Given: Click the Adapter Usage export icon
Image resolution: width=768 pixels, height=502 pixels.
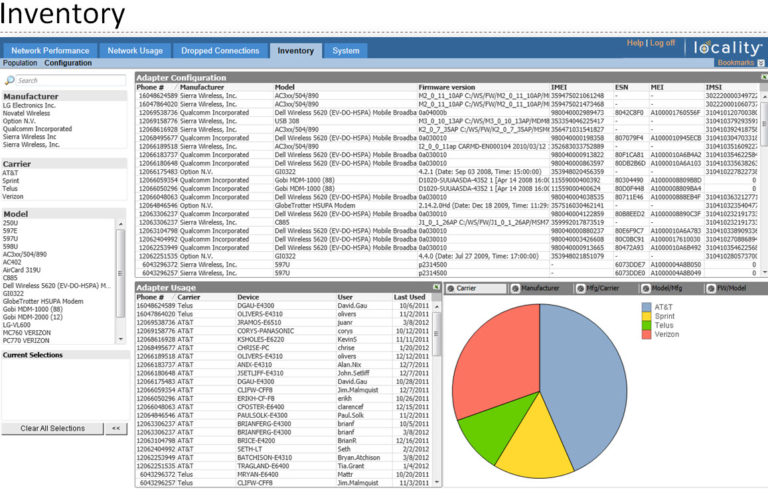Looking at the screenshot, I should (x=436, y=287).
